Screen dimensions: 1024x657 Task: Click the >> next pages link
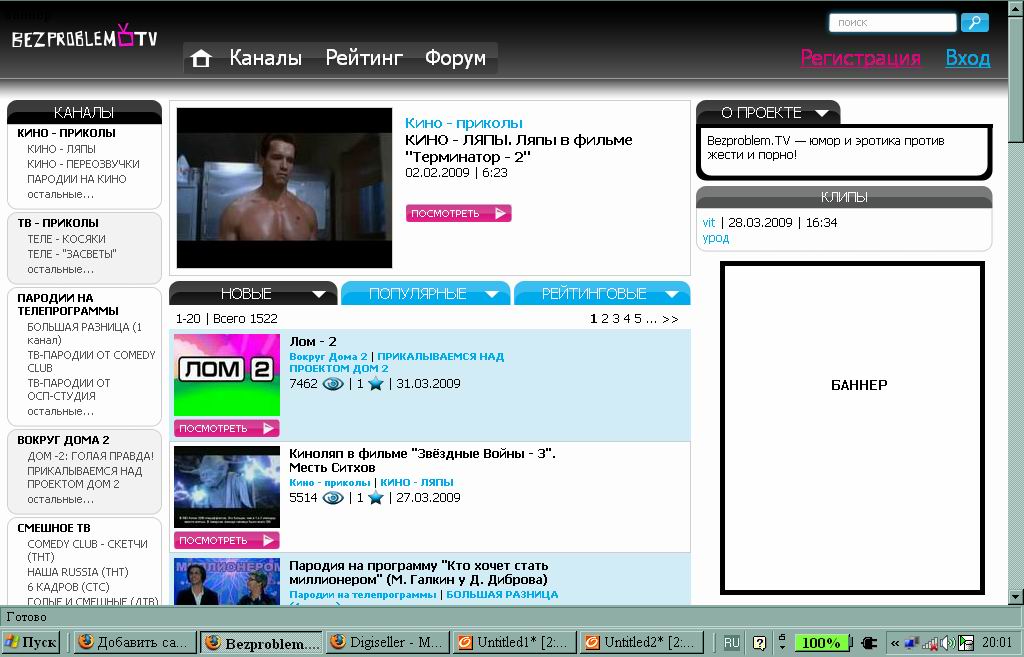(670, 319)
